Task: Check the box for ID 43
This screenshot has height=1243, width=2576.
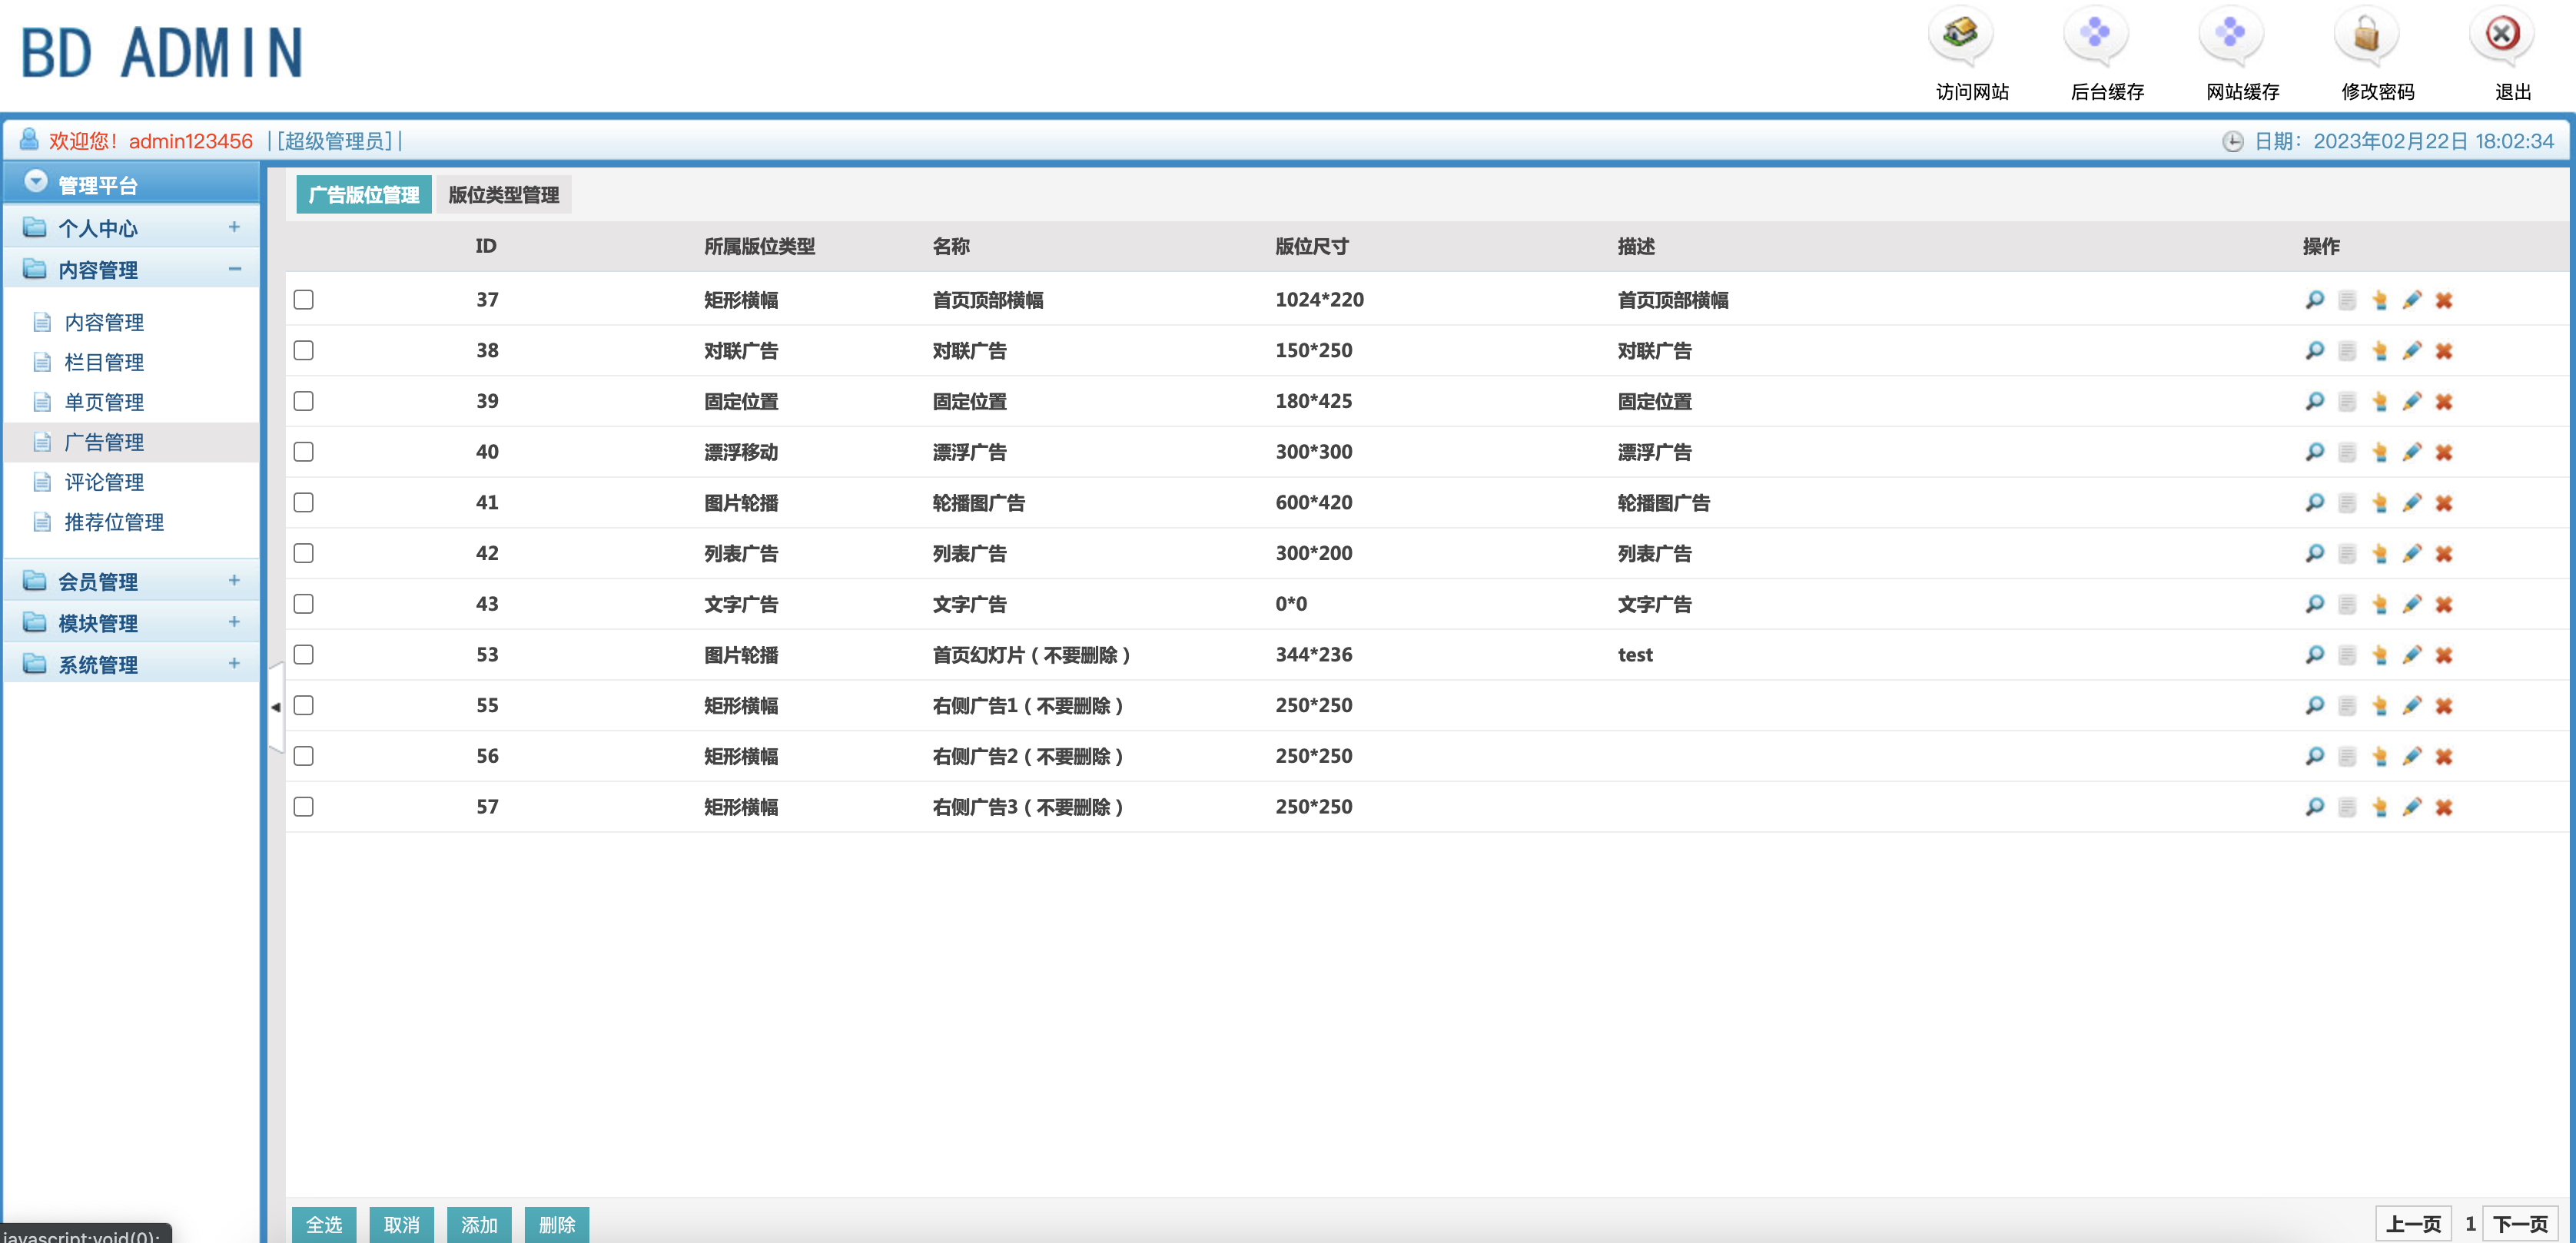Action: pos(304,604)
